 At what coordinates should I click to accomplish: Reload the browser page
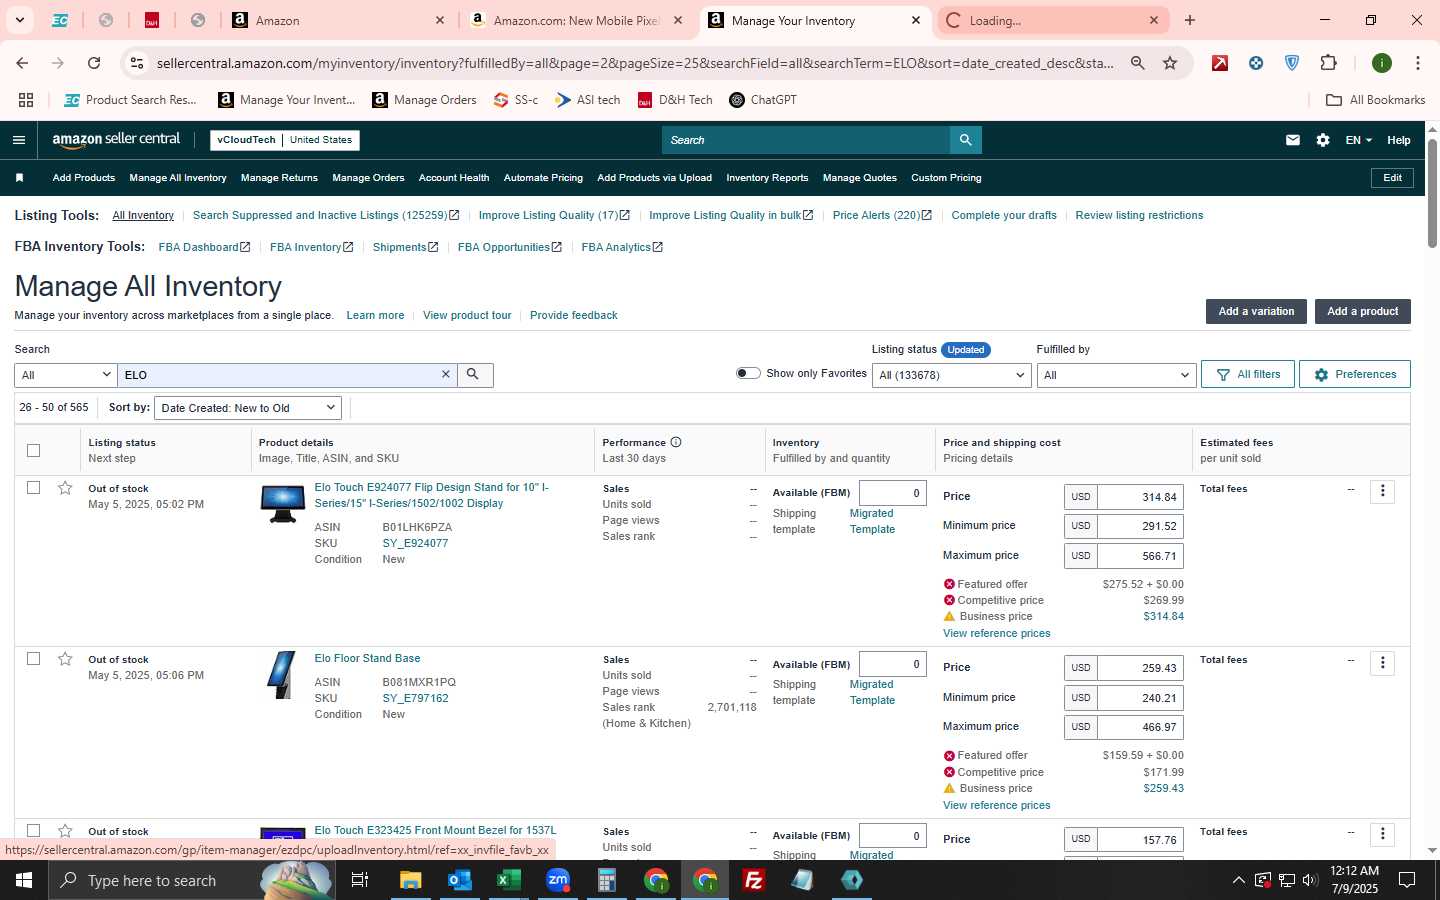[94, 63]
